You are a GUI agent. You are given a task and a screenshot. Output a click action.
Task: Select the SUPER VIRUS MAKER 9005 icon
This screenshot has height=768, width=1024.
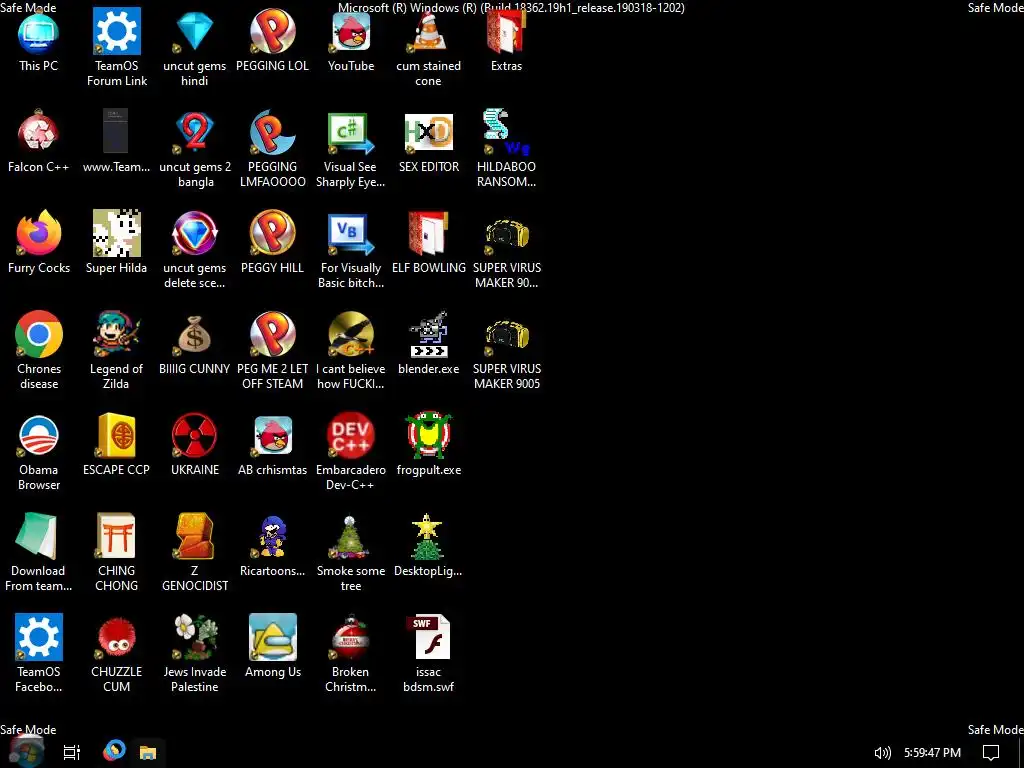506,335
